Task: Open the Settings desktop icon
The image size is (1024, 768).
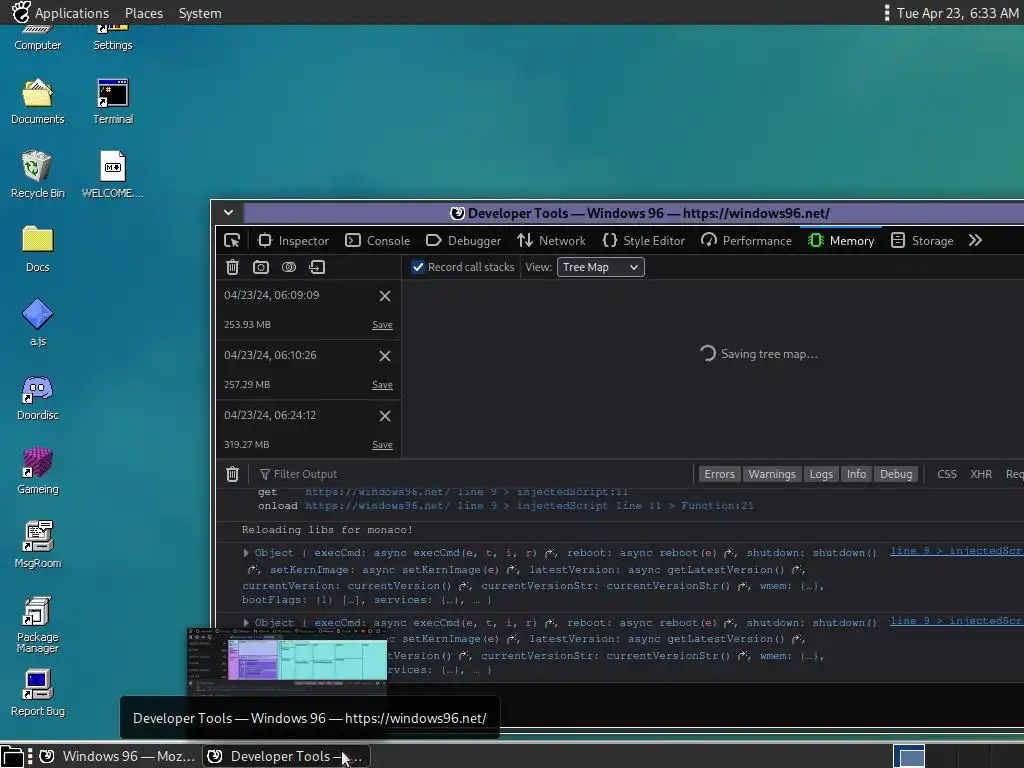Action: point(112,38)
